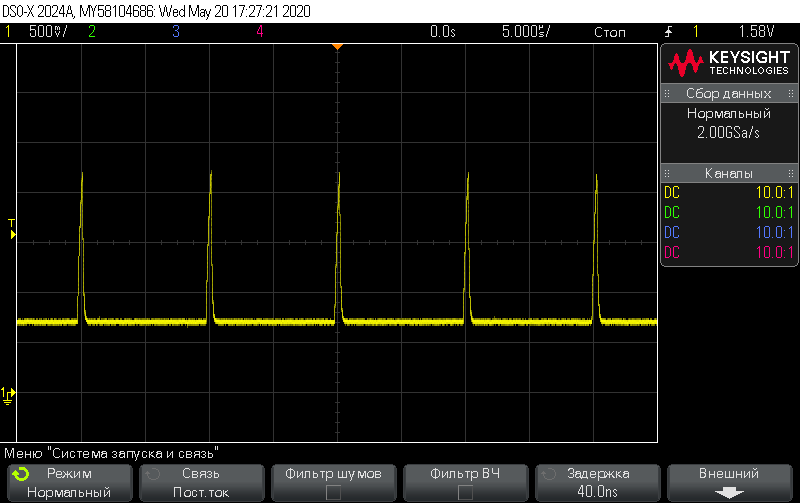Click the yellow DC 10.0:1 channel row

coord(729,192)
